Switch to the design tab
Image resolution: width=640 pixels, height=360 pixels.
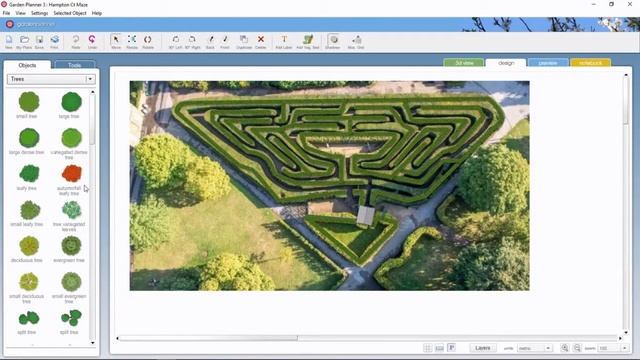[x=506, y=63]
